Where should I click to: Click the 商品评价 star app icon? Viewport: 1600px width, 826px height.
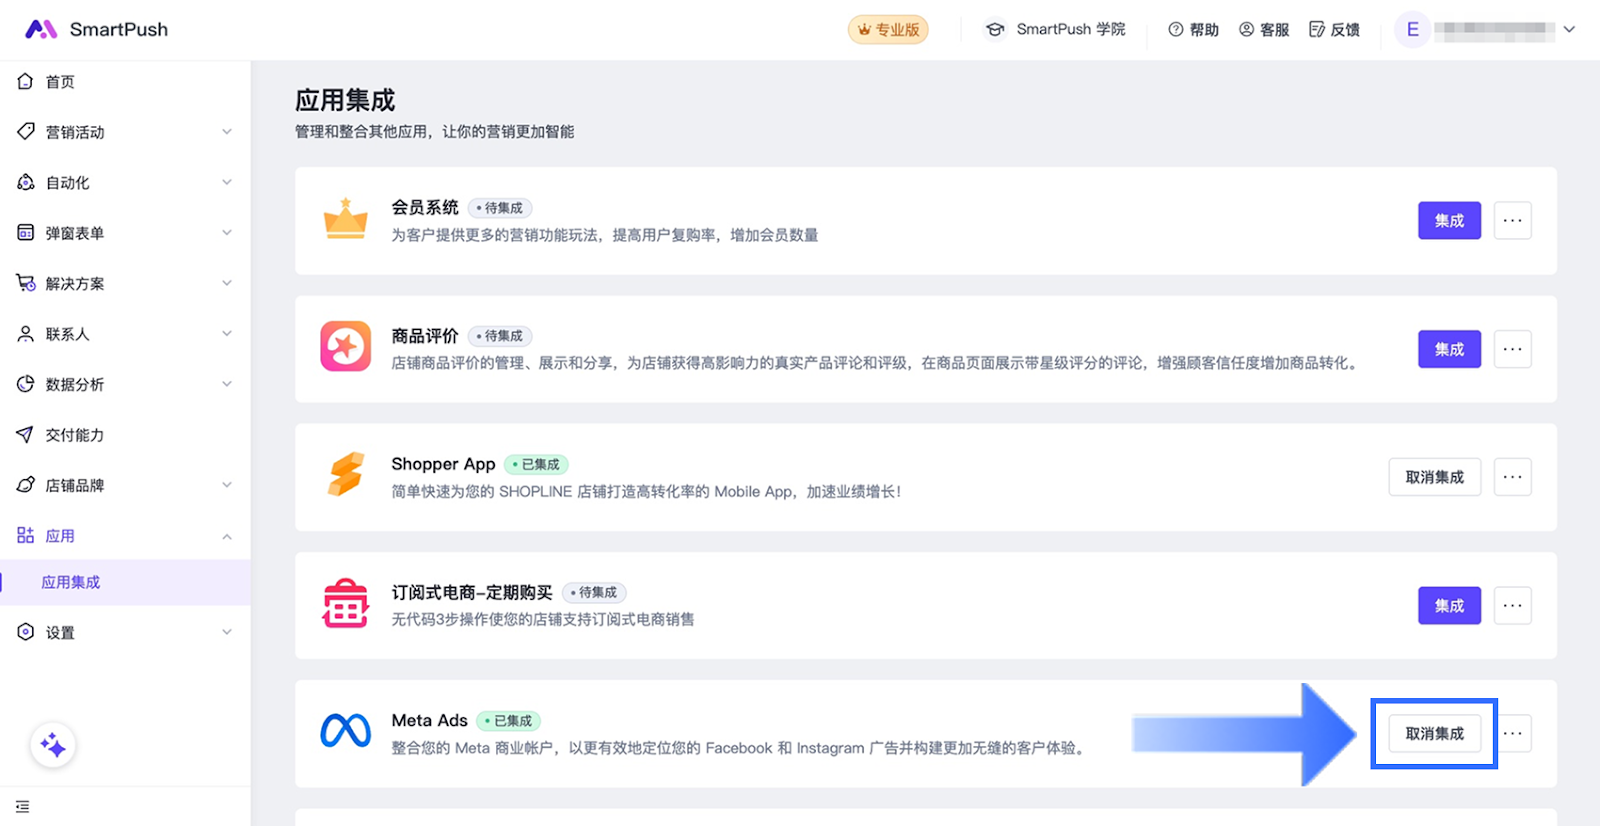point(345,347)
